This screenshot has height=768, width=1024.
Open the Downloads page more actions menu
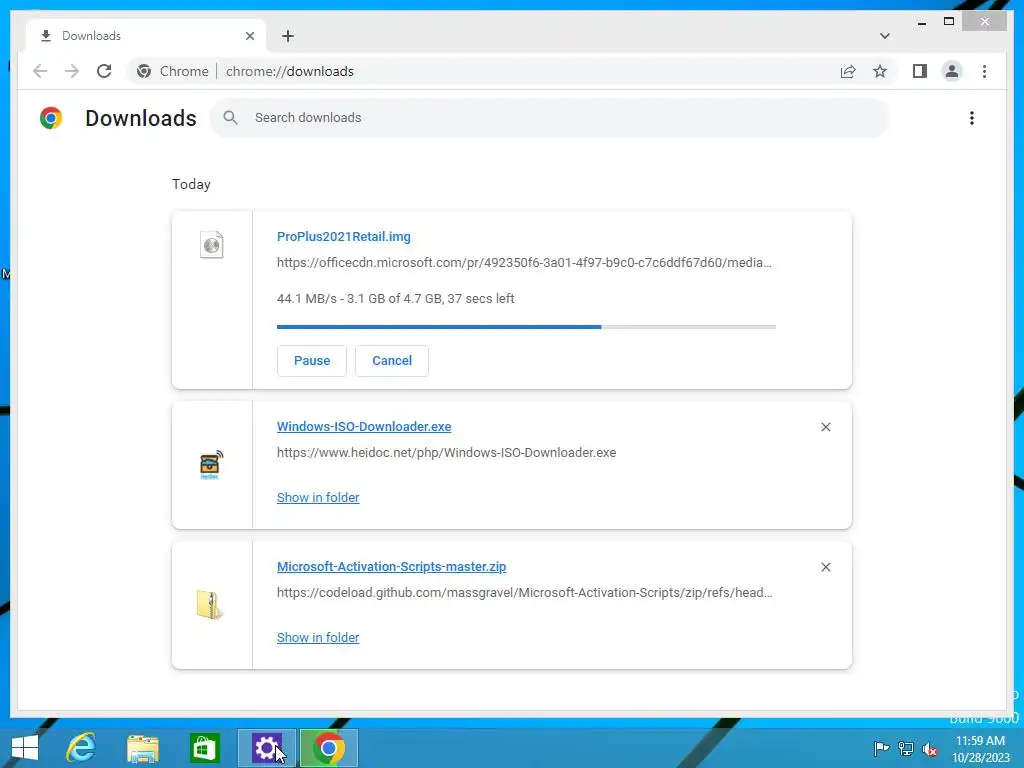click(x=972, y=118)
